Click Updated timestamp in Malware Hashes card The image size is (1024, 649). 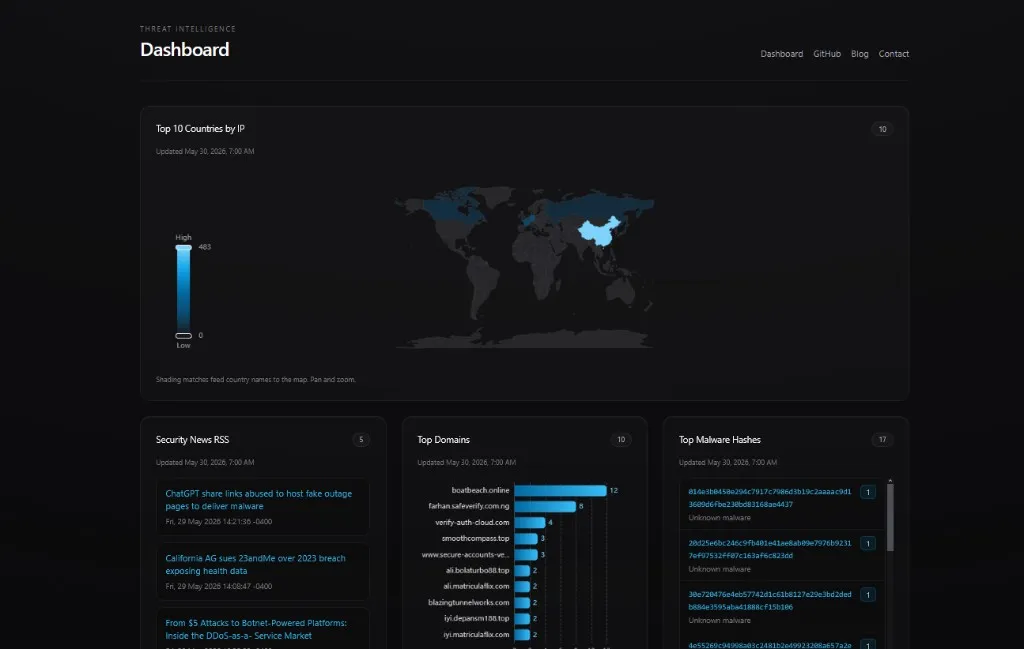[728, 462]
